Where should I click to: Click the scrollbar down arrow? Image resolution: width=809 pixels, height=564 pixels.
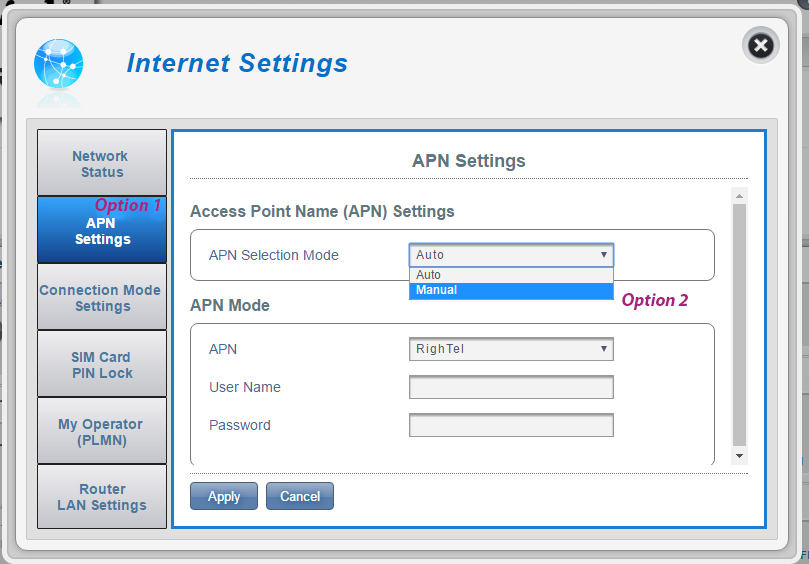coord(739,456)
